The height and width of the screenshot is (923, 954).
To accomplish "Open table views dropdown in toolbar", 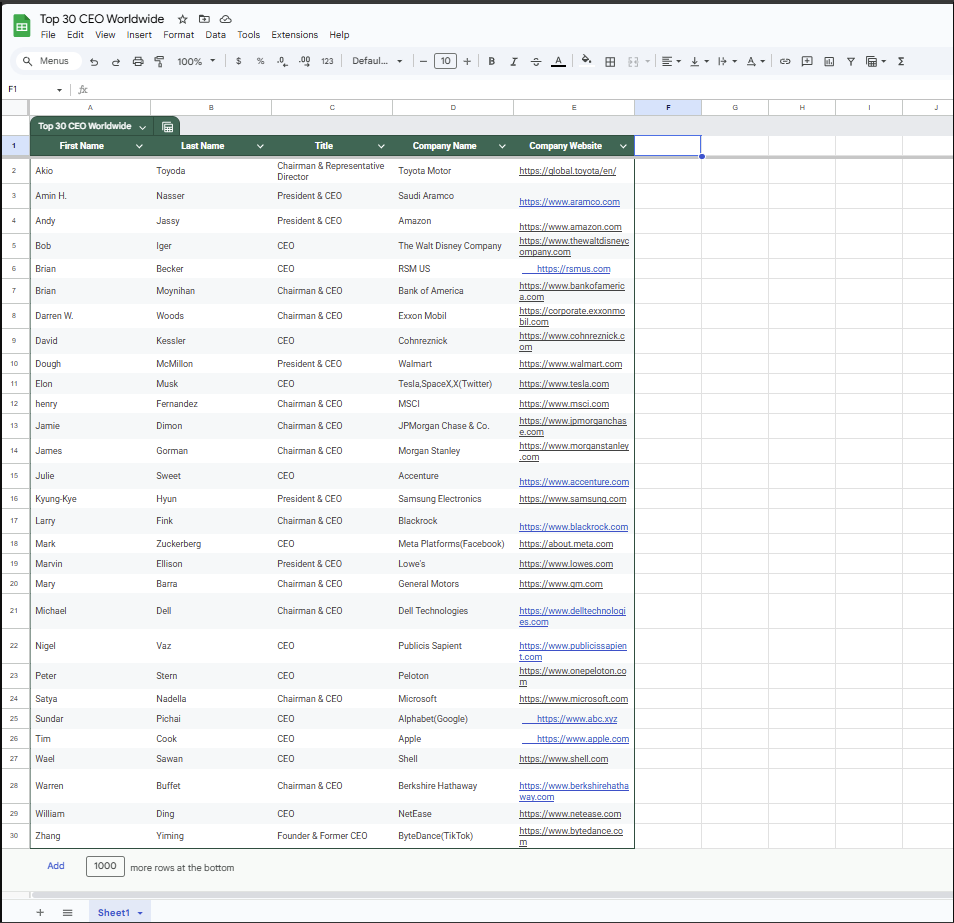I will 876,61.
